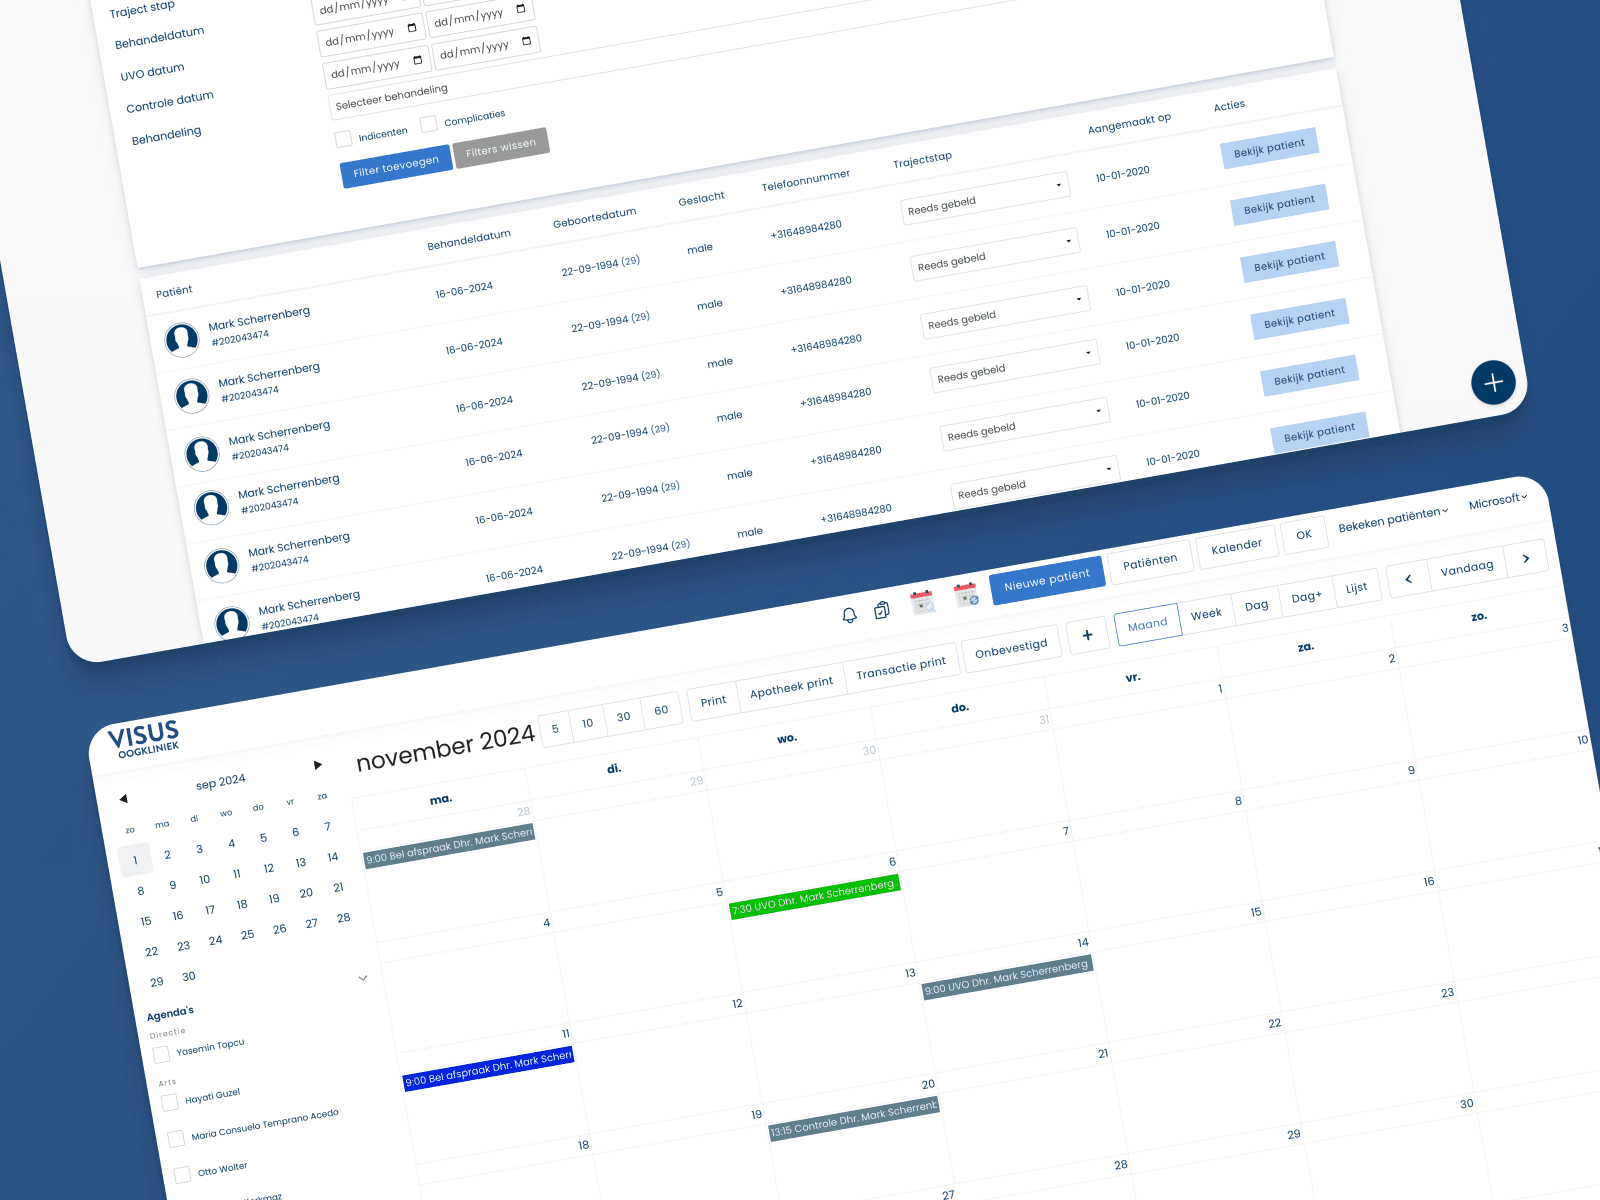Set time interval to 60 minutes
The image size is (1600, 1200).
click(661, 710)
